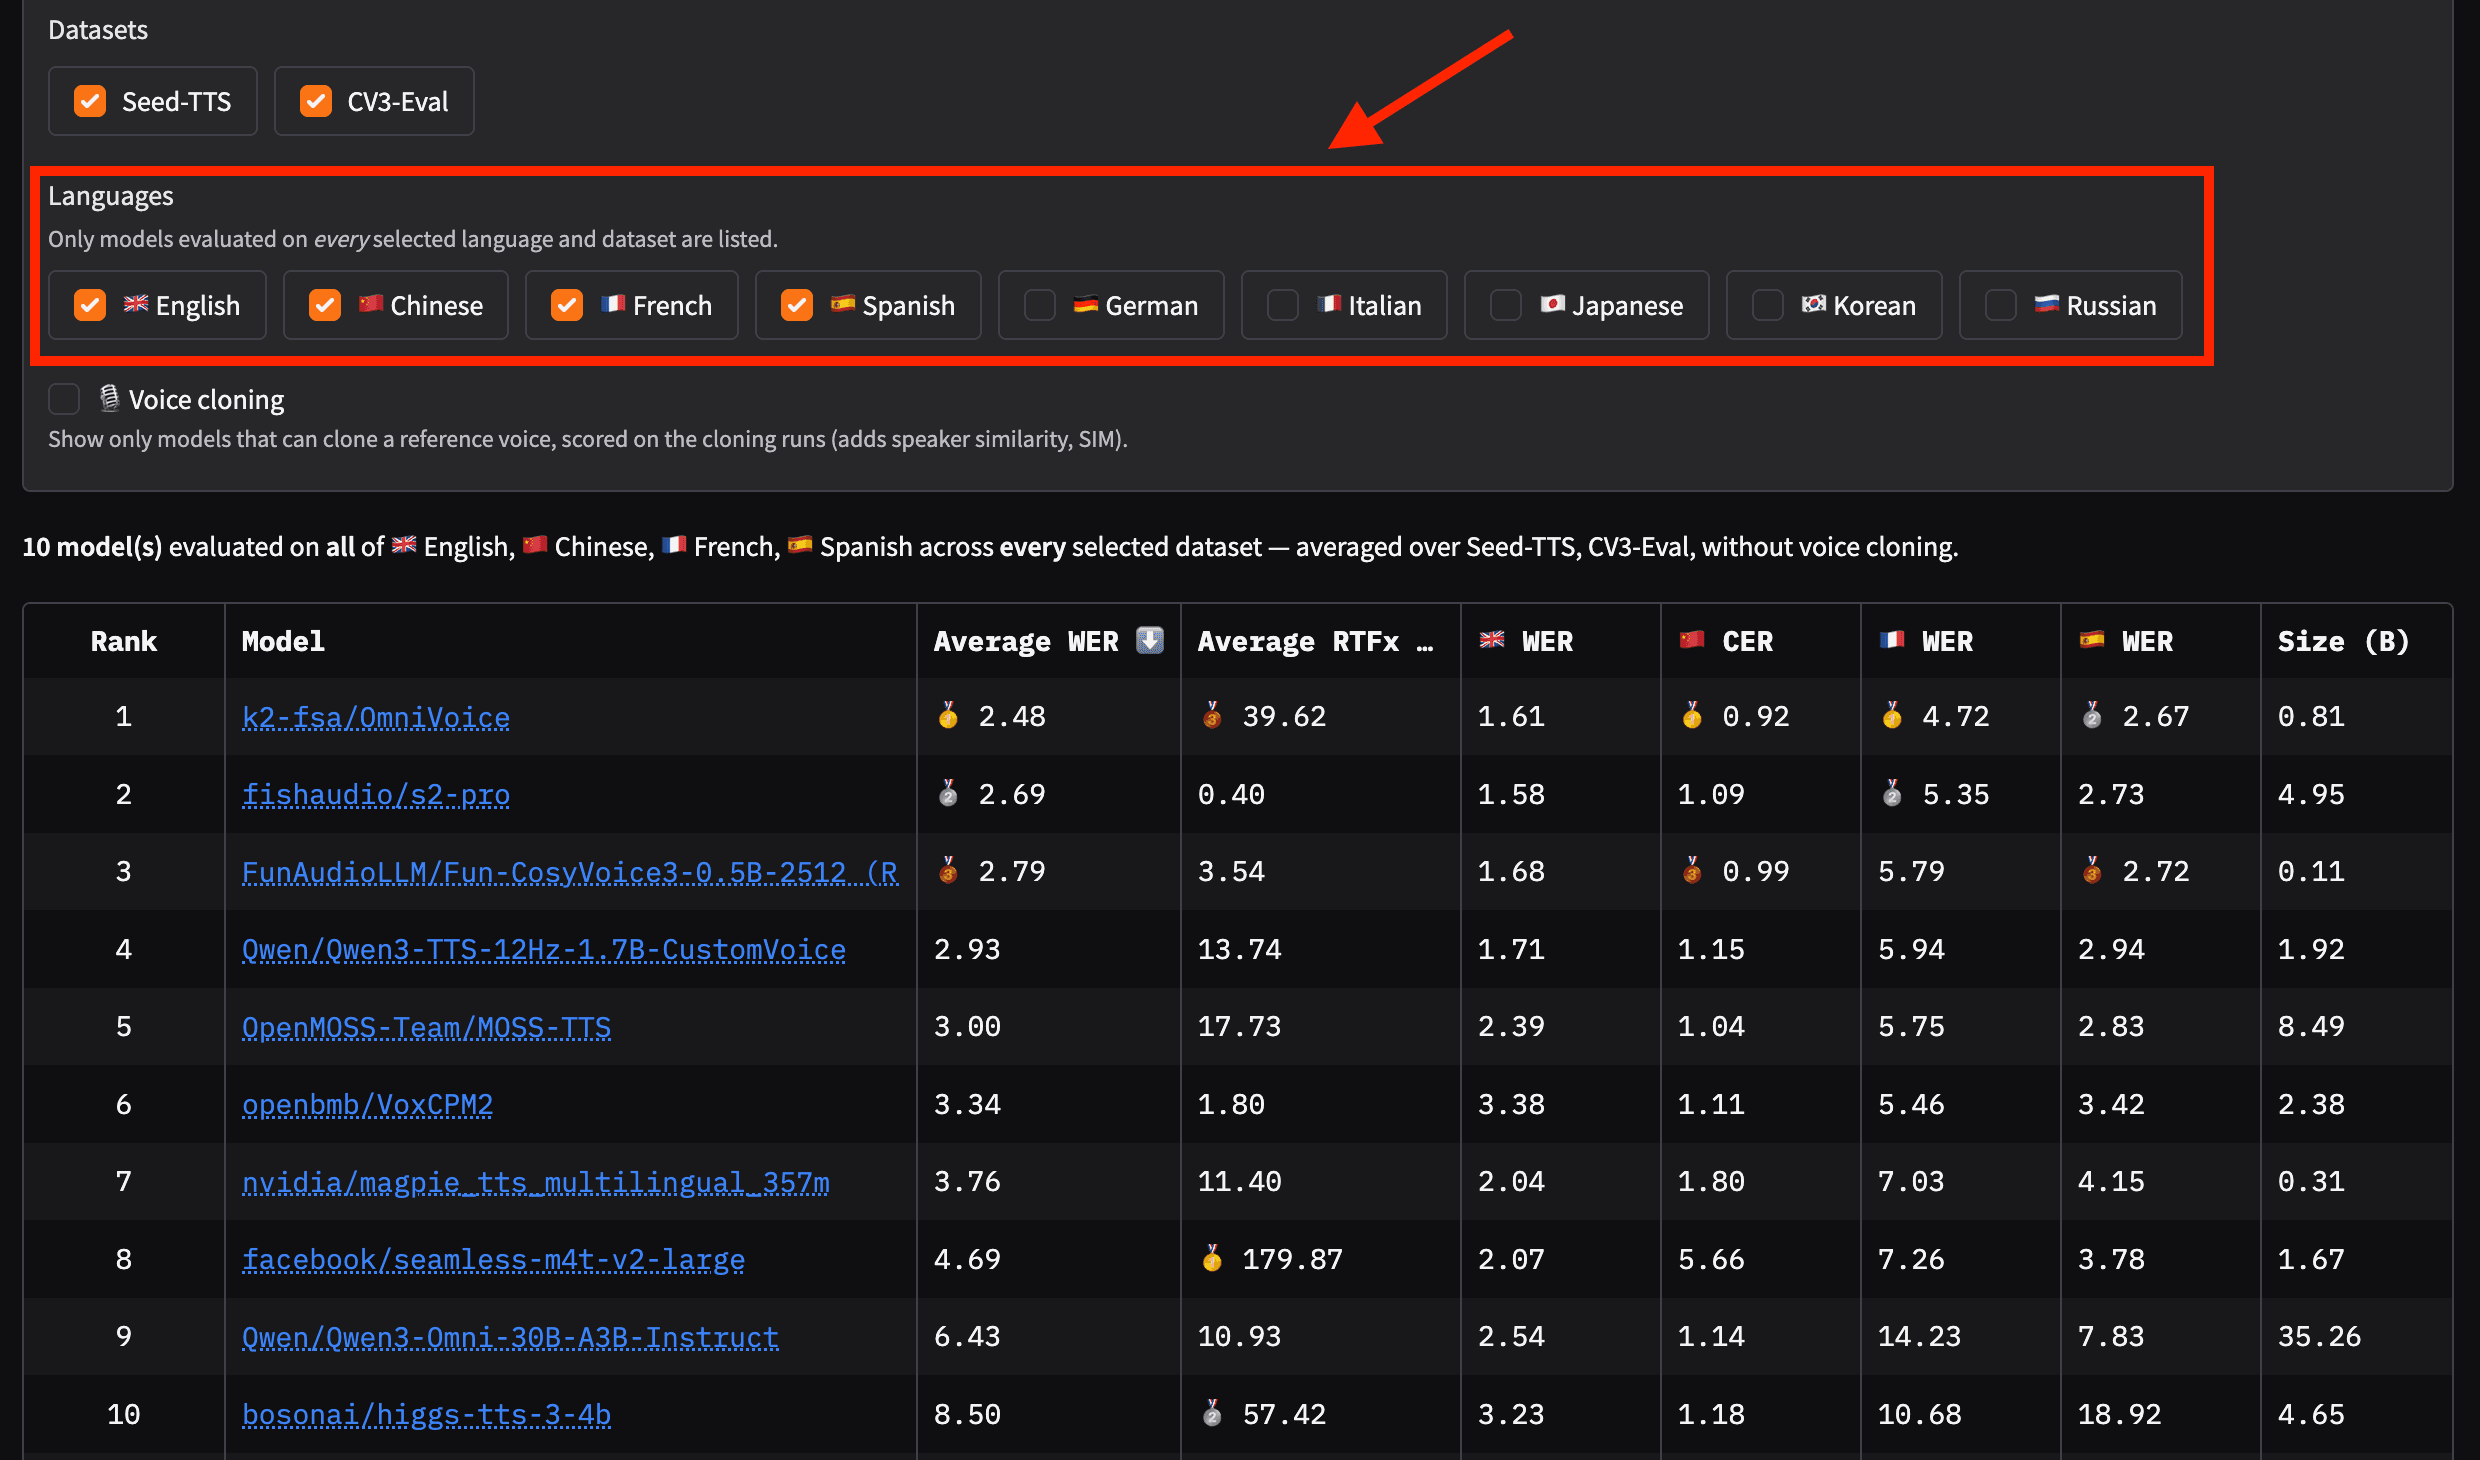2480x1460 pixels.
Task: Enable the Japanese language checkbox
Action: (1506, 305)
